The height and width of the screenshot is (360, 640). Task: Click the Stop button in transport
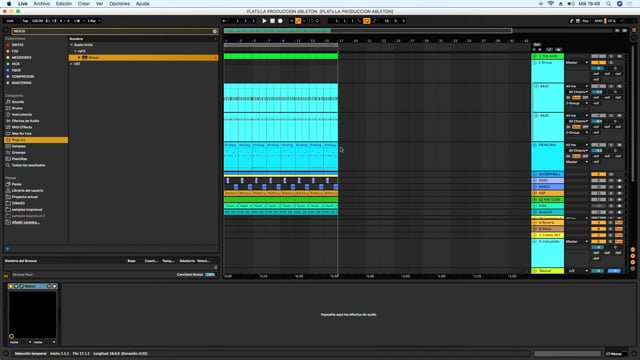[x=272, y=21]
